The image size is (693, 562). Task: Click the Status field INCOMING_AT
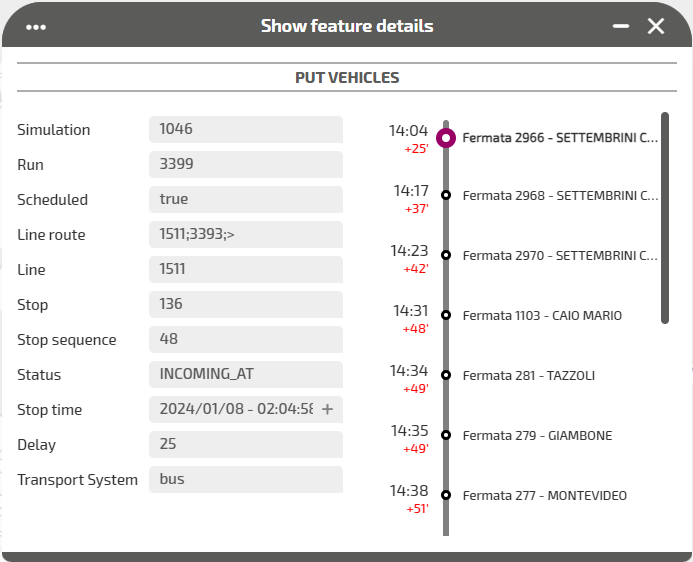(x=245, y=374)
